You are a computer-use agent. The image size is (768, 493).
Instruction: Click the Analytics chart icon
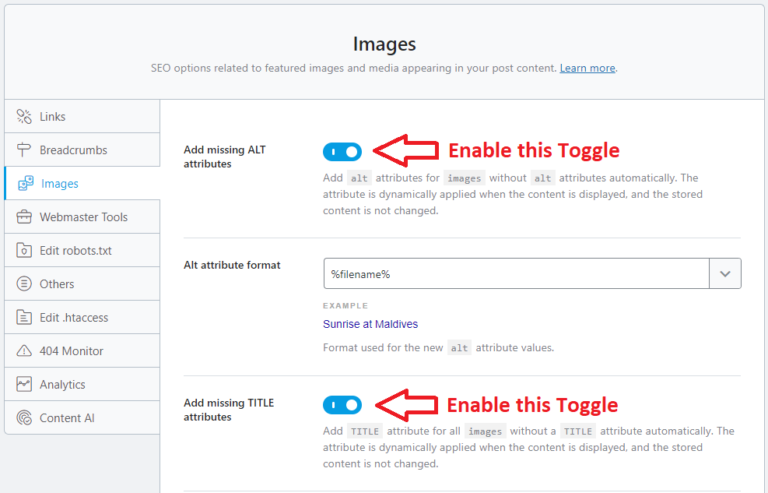[x=25, y=384]
